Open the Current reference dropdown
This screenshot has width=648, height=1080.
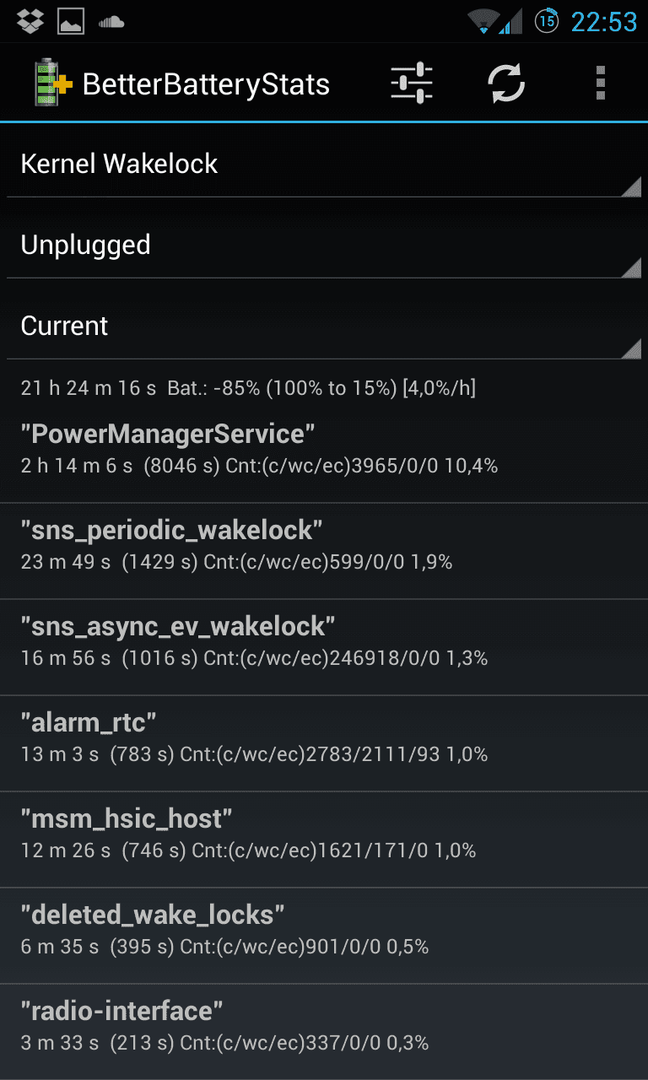(324, 326)
